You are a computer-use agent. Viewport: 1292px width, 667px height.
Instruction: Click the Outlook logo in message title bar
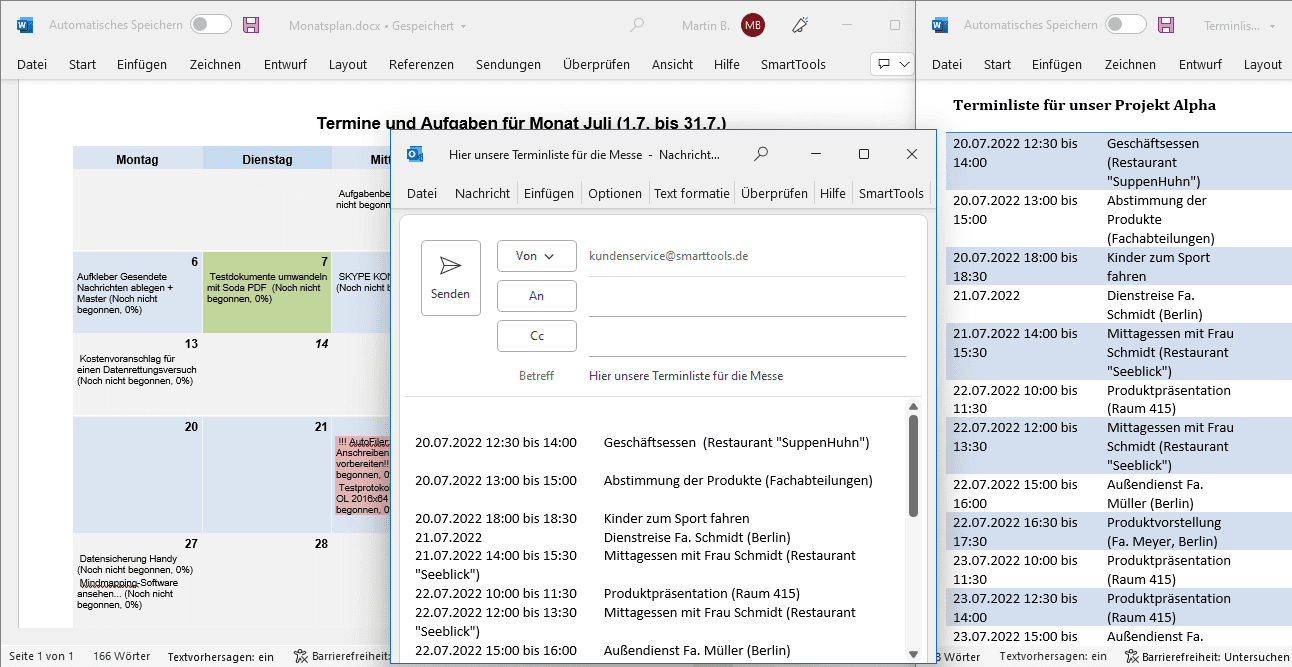(x=415, y=154)
